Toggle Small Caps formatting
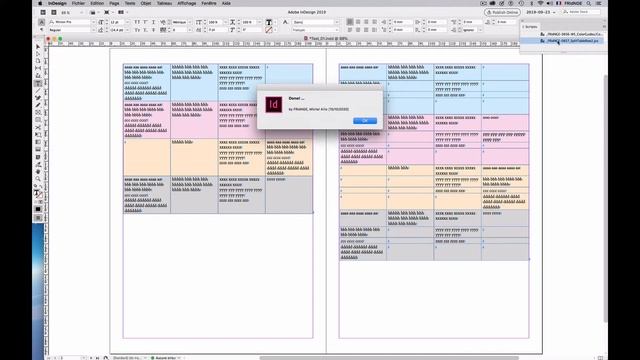The height and width of the screenshot is (360, 640). (x=137, y=30)
